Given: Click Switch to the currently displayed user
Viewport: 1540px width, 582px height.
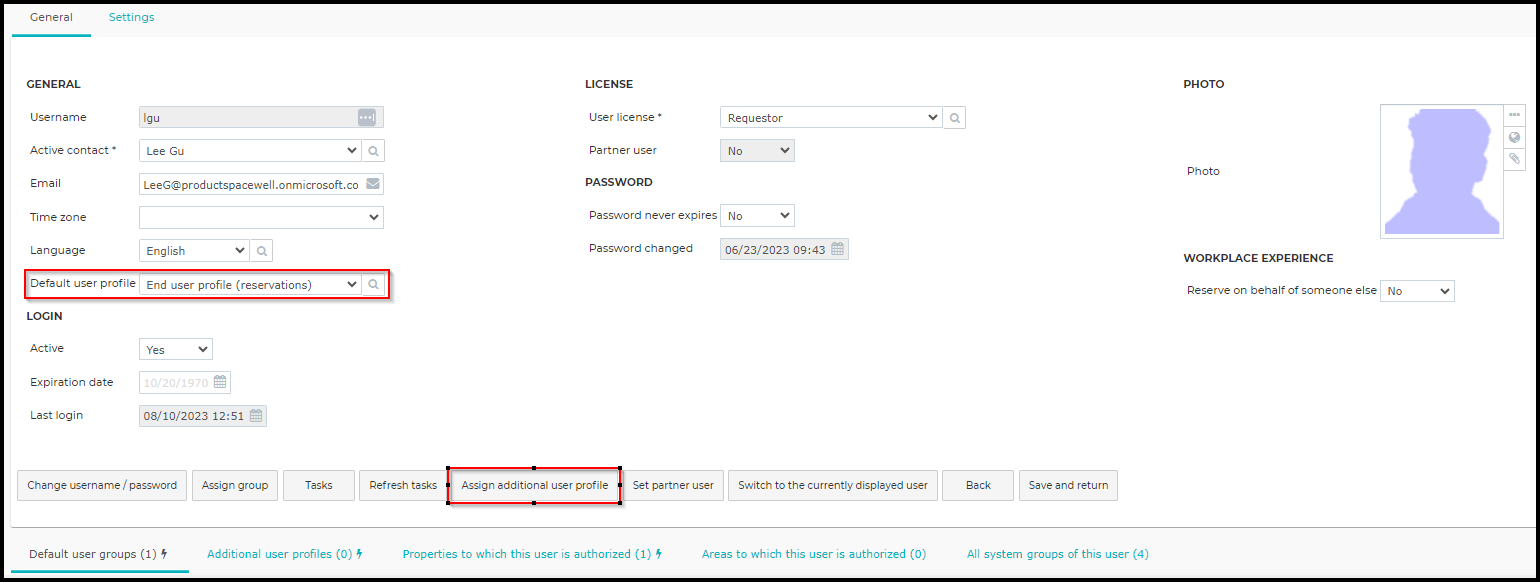Looking at the screenshot, I should coord(833,485).
